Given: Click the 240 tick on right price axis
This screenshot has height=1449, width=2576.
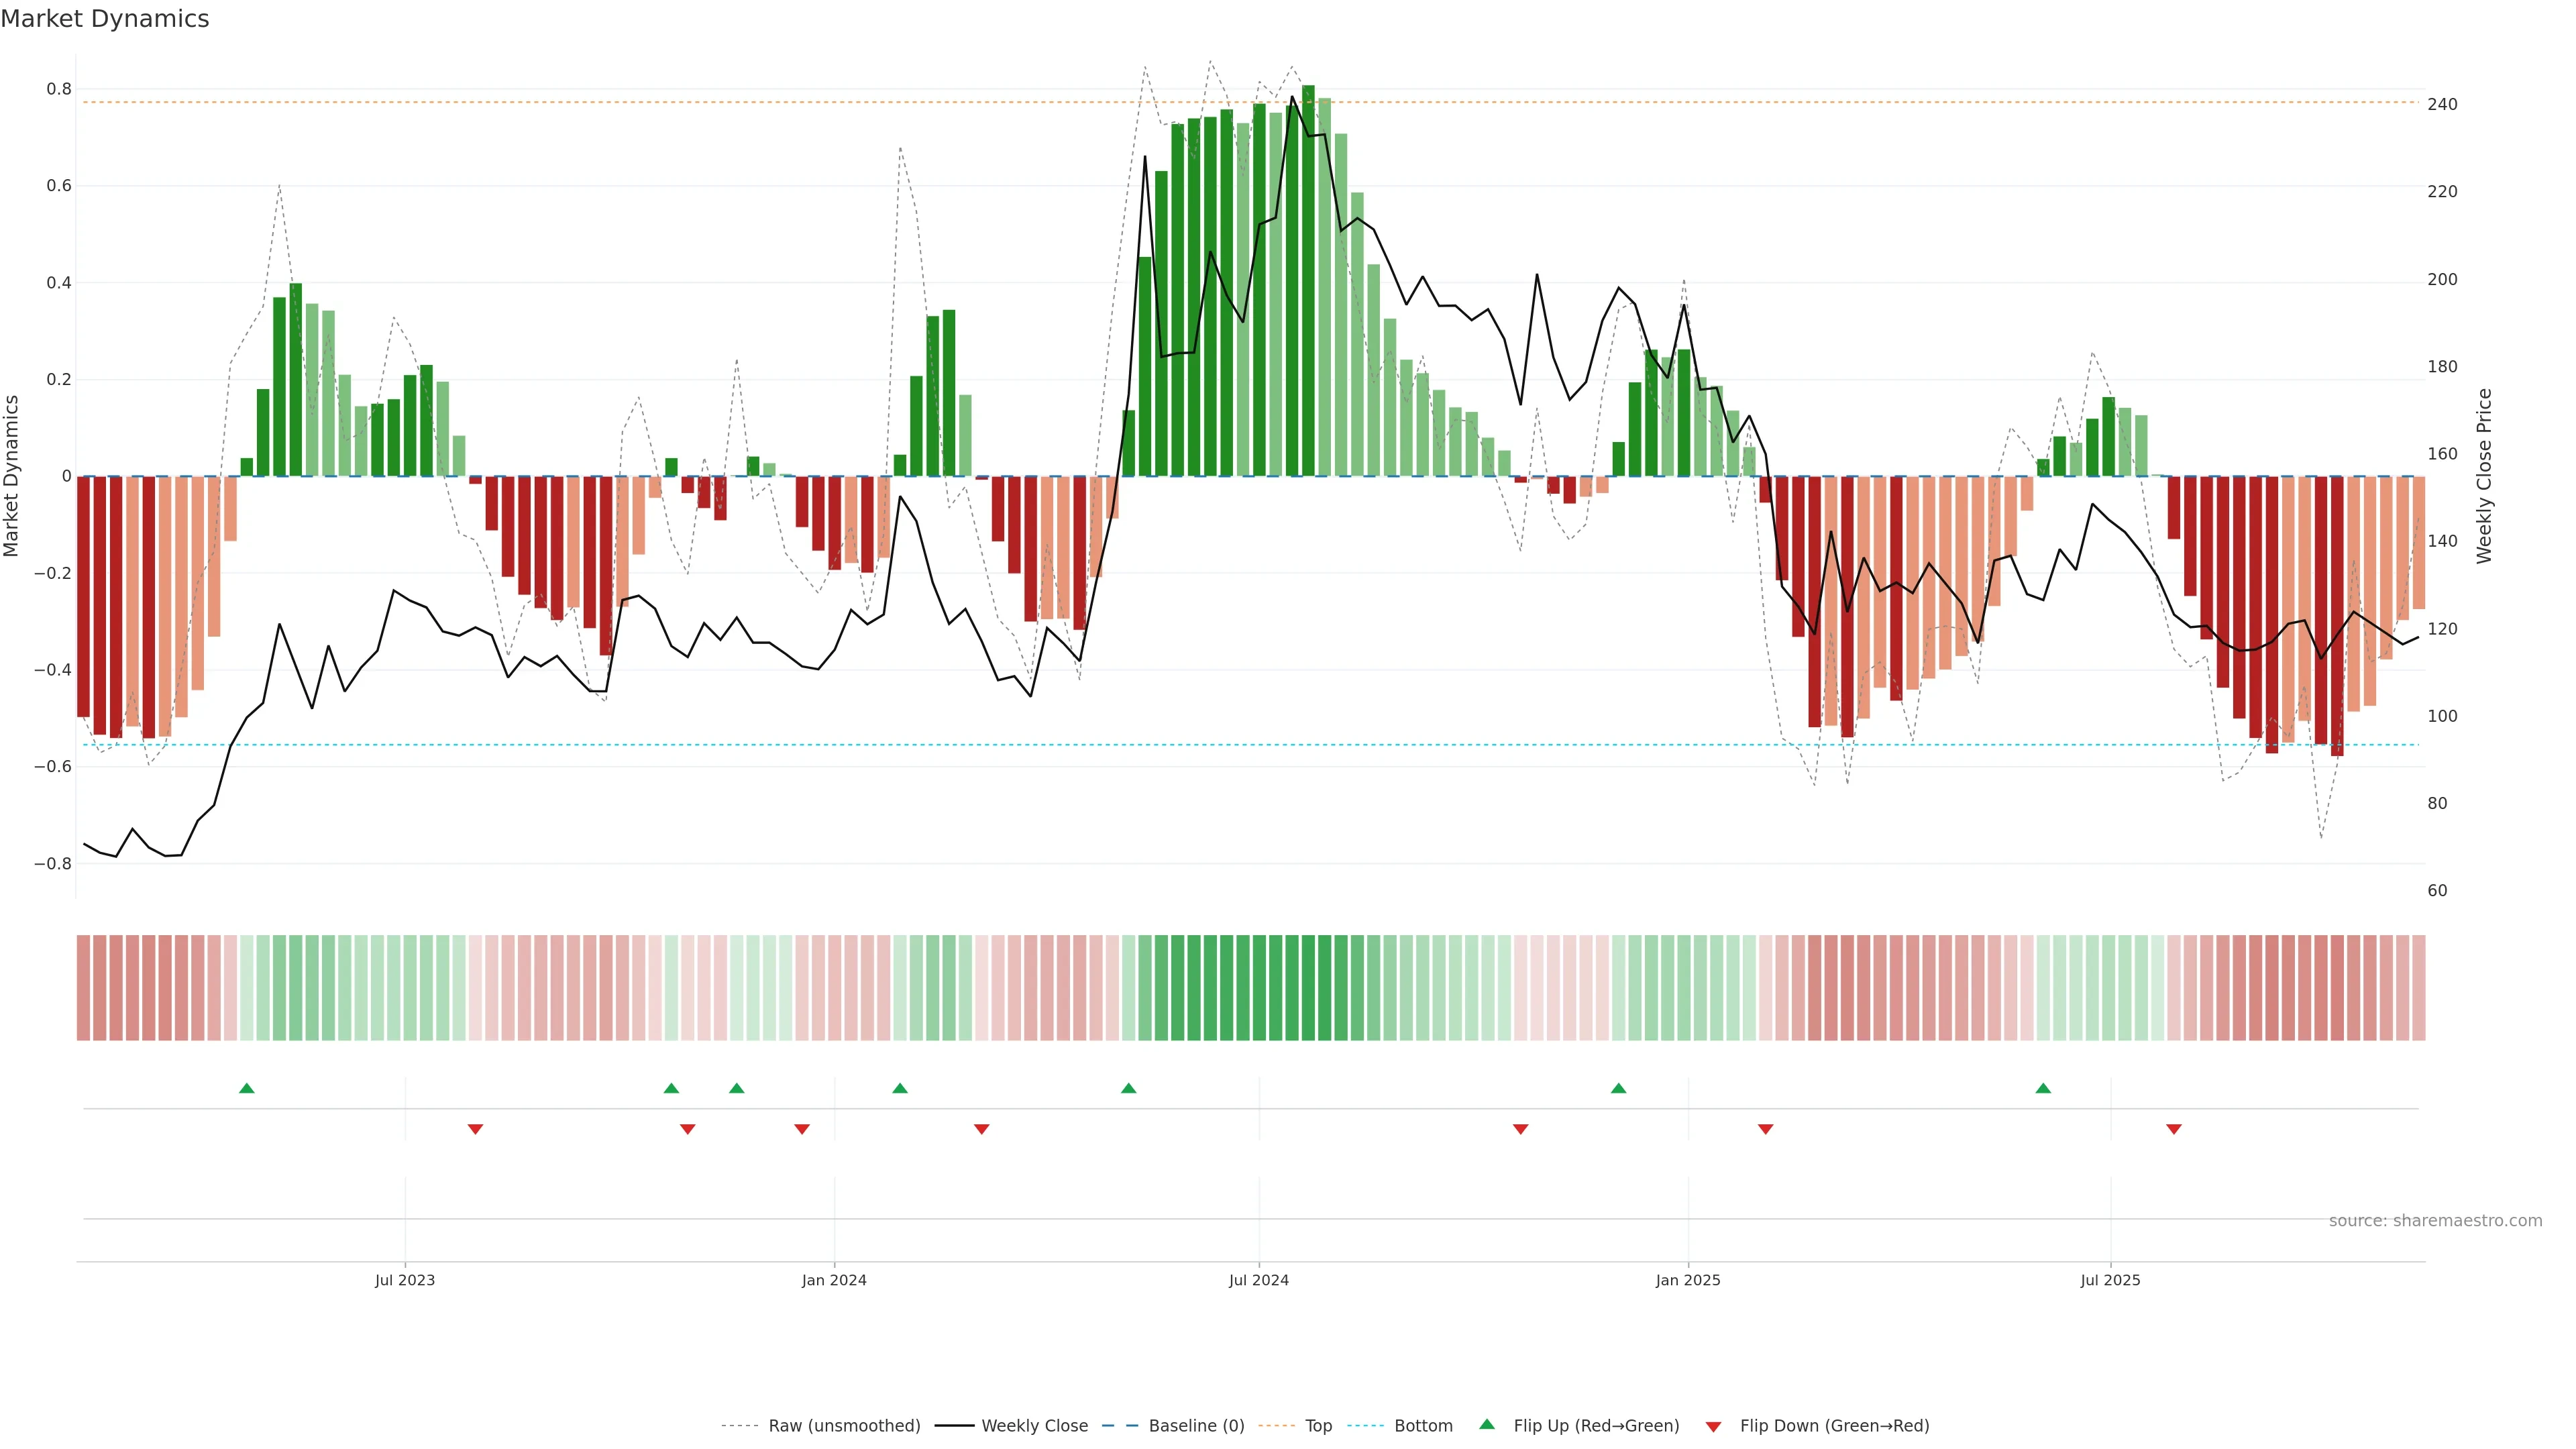Looking at the screenshot, I should coord(2442,104).
